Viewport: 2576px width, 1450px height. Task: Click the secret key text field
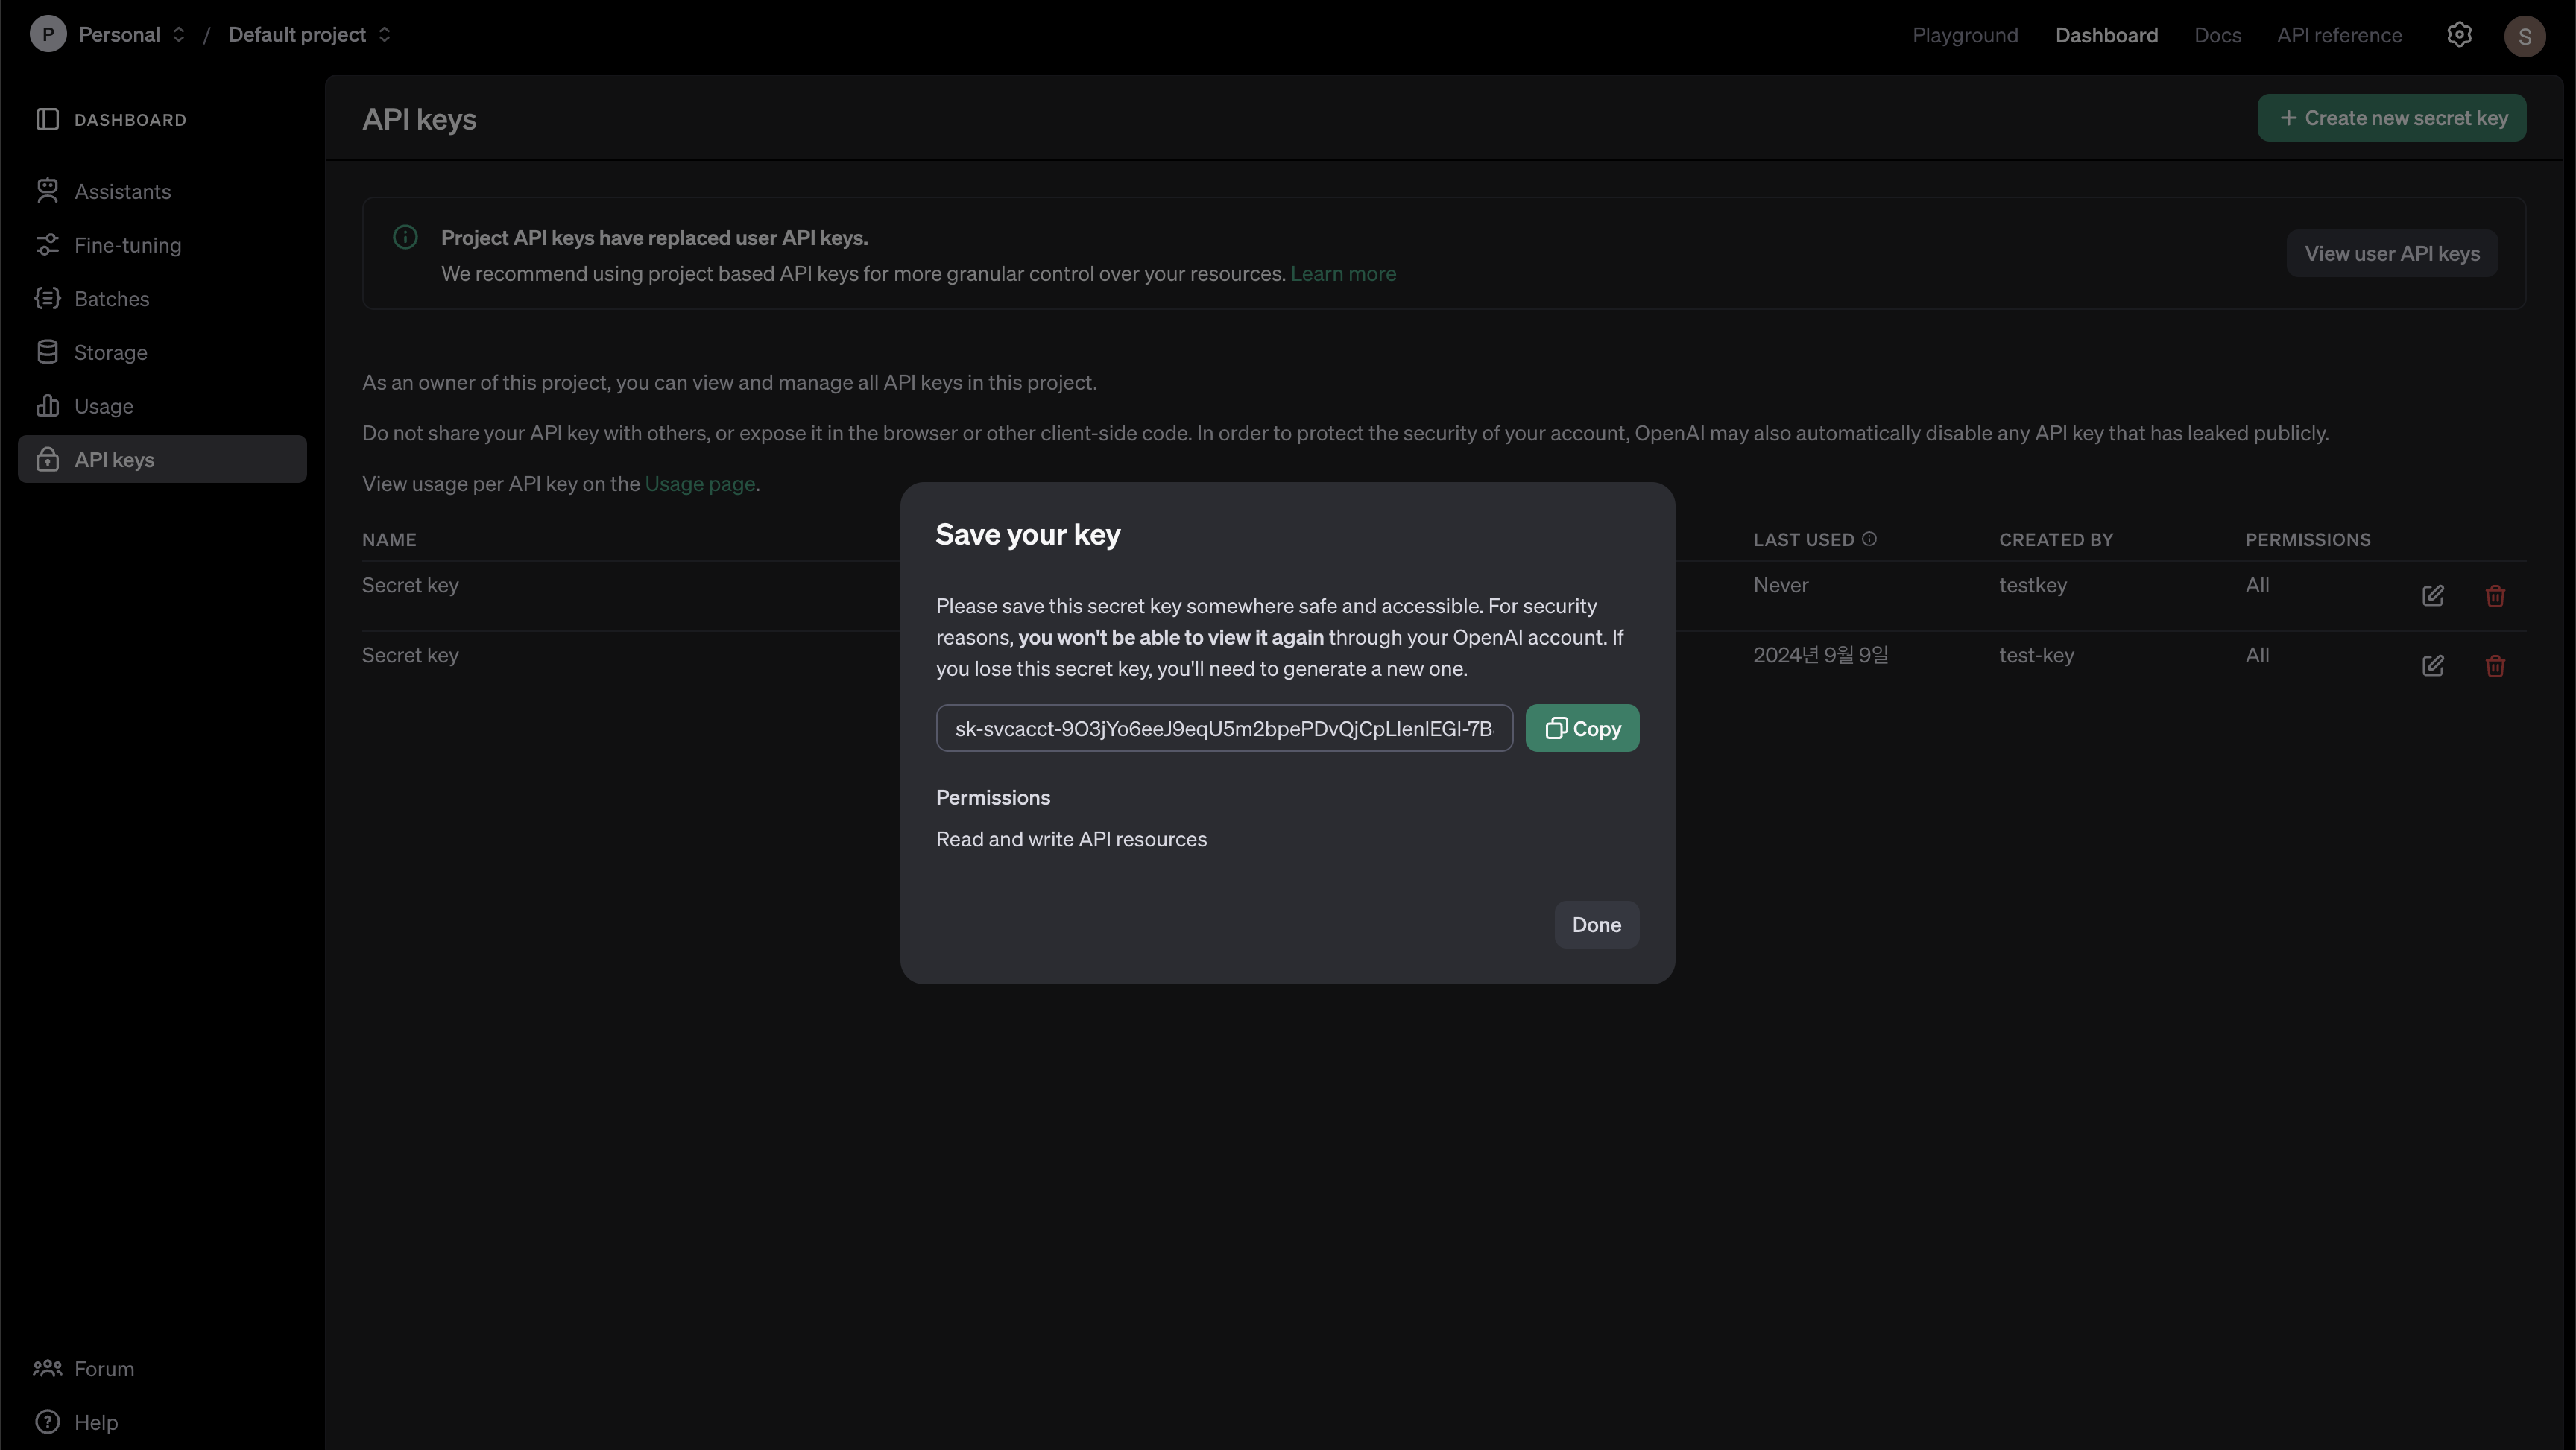pos(1223,728)
